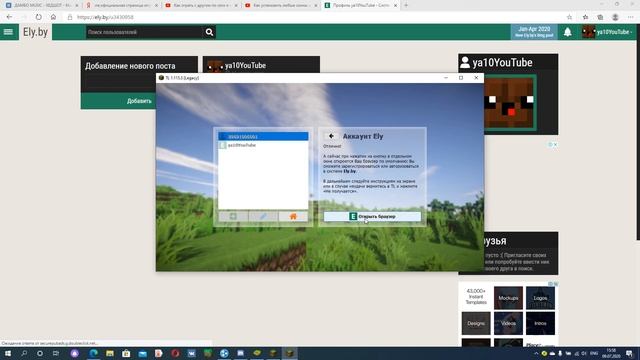Focus the user search field on Ely.by
The height and width of the screenshot is (360, 640).
pyautogui.click(x=144, y=32)
